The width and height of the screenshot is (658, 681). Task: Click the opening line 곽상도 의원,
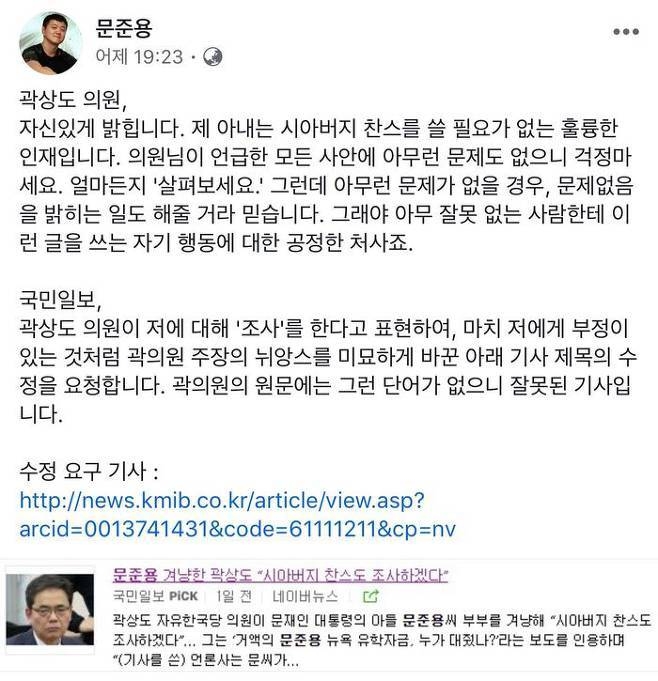[73, 100]
